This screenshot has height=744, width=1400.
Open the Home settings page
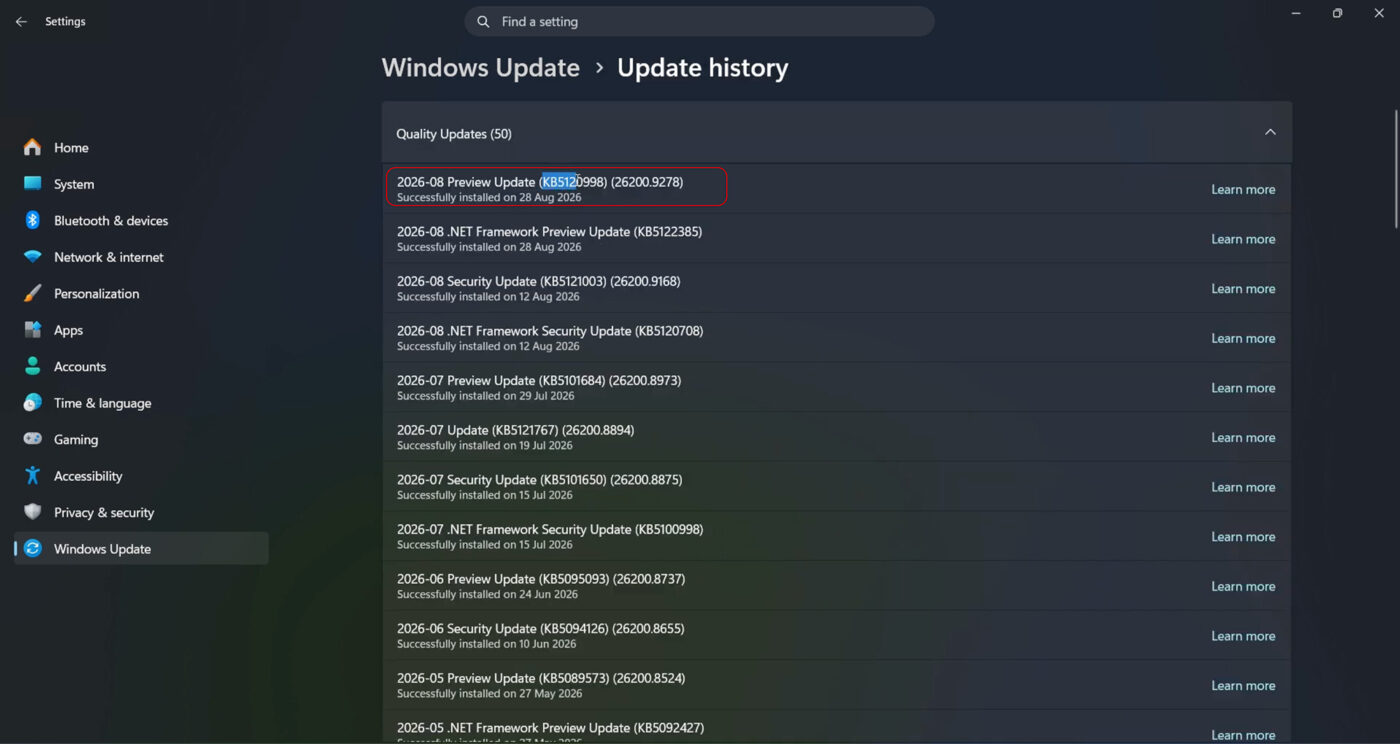click(x=141, y=147)
